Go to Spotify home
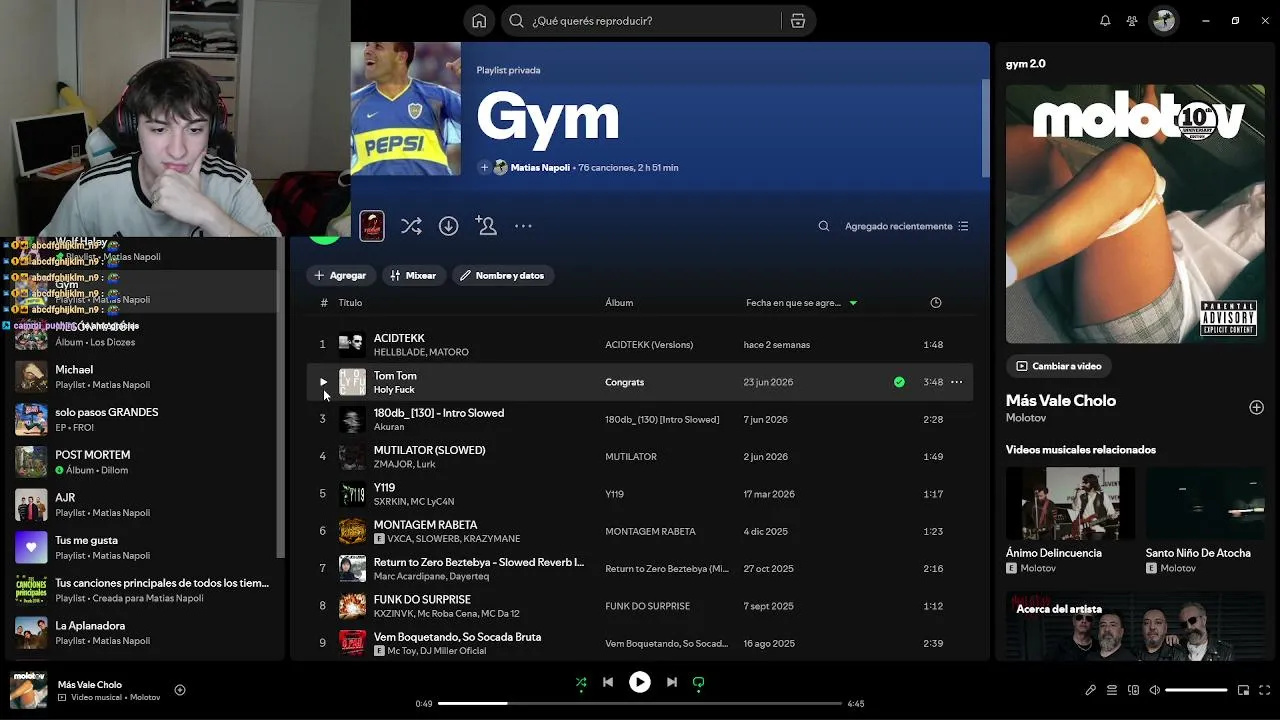Image resolution: width=1280 pixels, height=720 pixels. [x=479, y=21]
